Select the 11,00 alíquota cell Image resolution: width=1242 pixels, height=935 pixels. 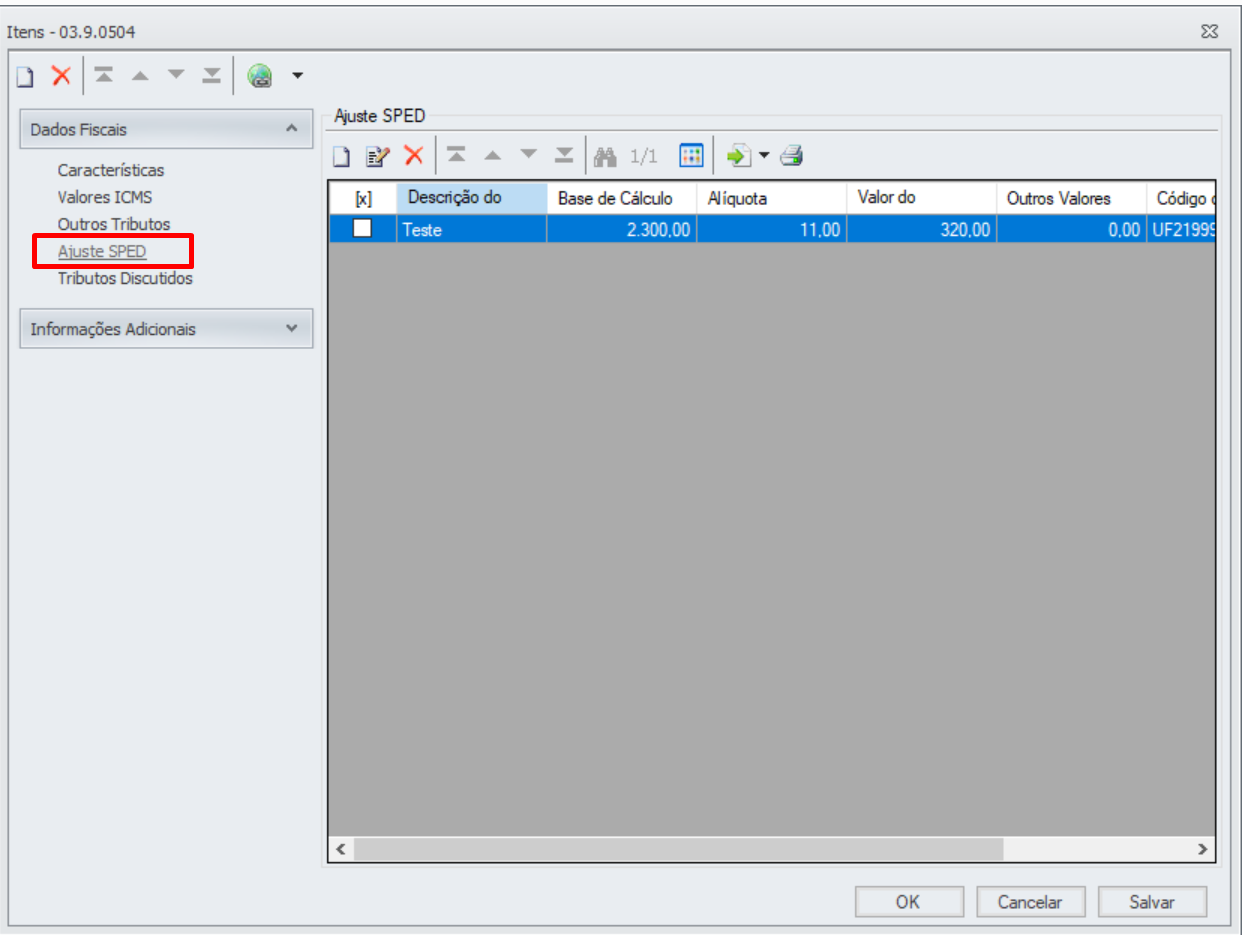tap(772, 229)
